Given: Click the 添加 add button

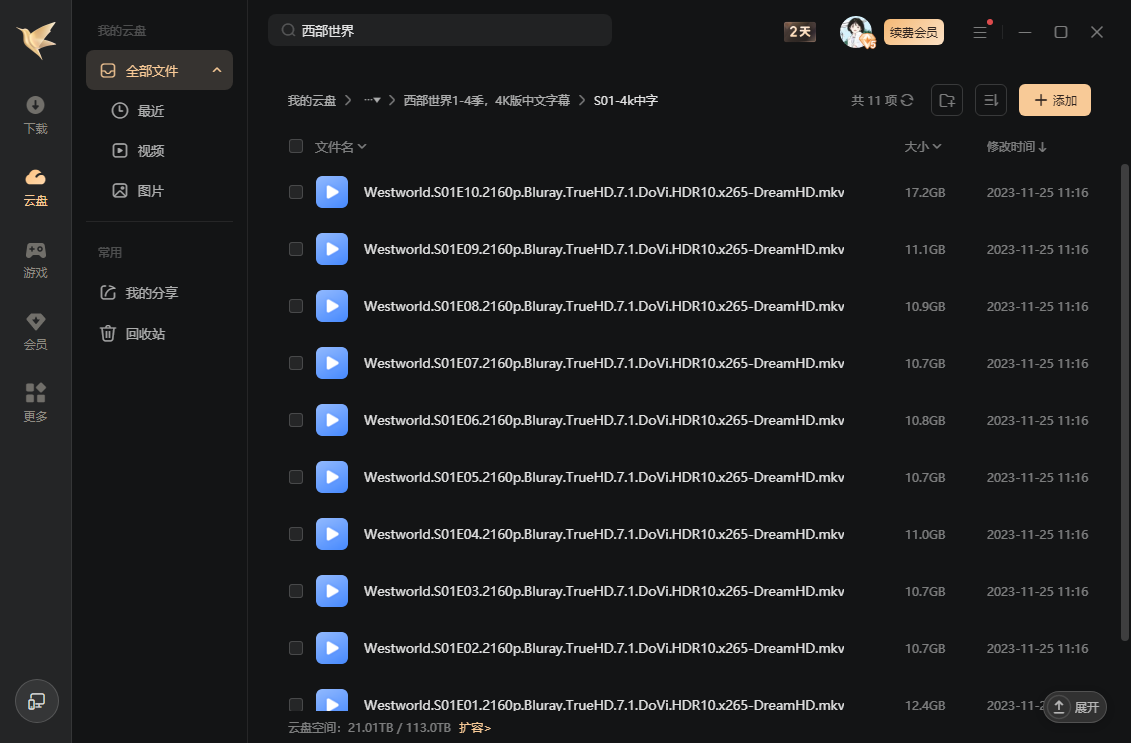Looking at the screenshot, I should 1054,100.
